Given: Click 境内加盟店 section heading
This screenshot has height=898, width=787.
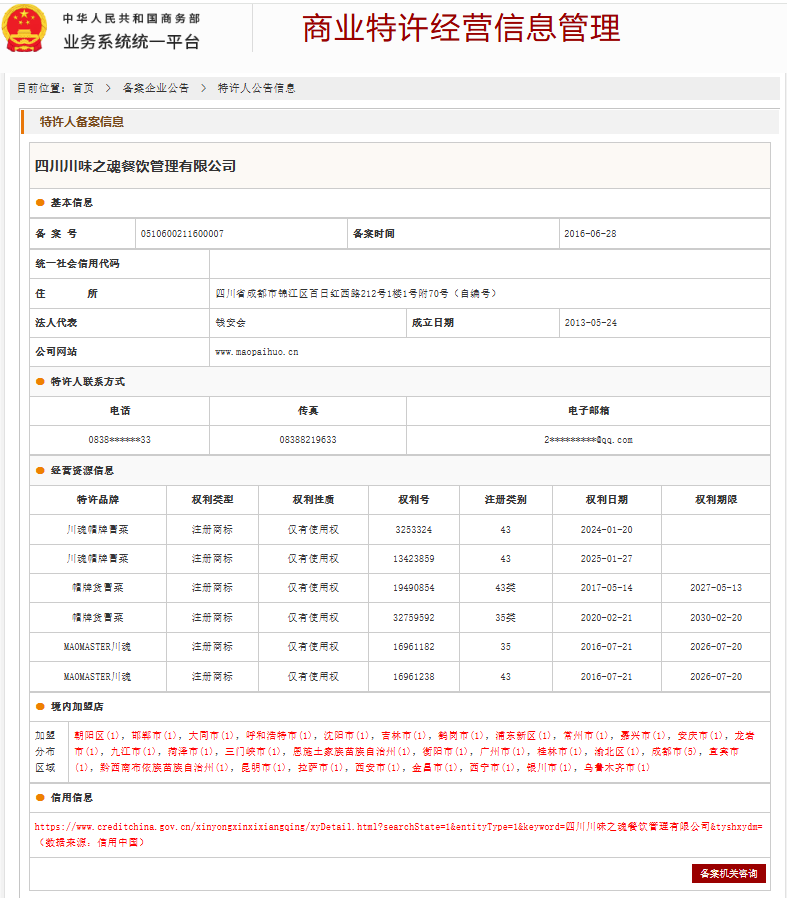Looking at the screenshot, I should pyautogui.click(x=77, y=707).
